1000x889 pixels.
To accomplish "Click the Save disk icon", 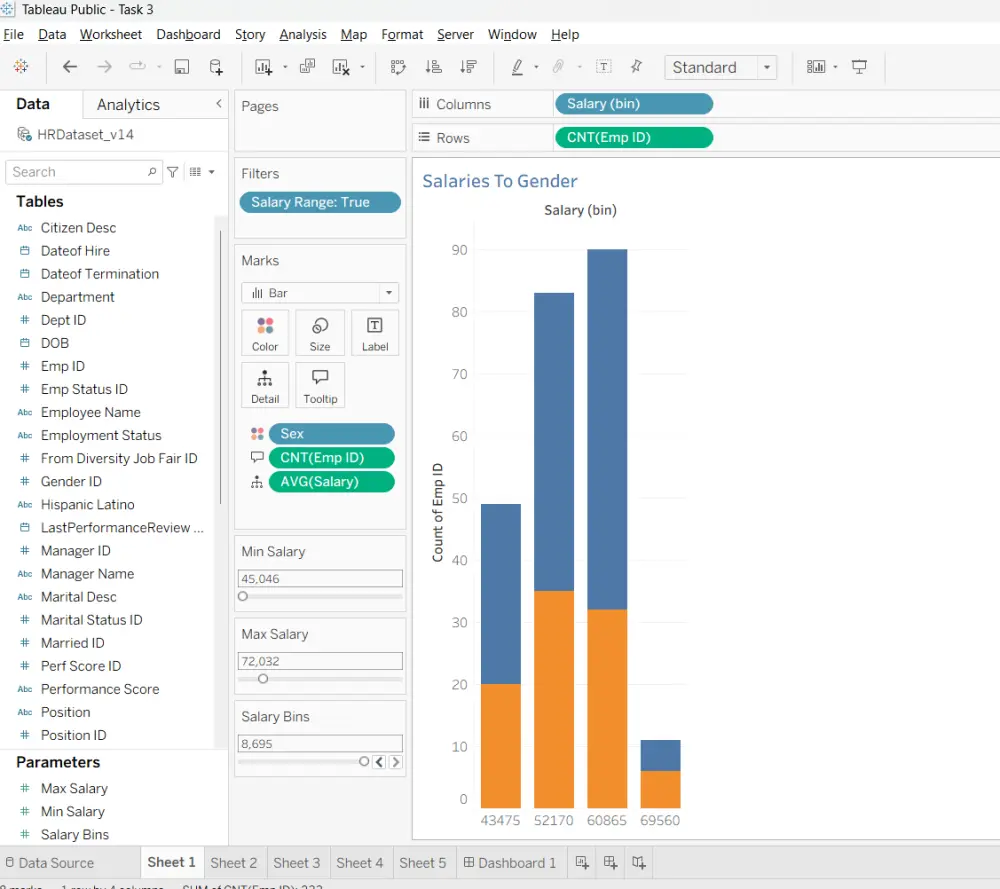I will [182, 66].
